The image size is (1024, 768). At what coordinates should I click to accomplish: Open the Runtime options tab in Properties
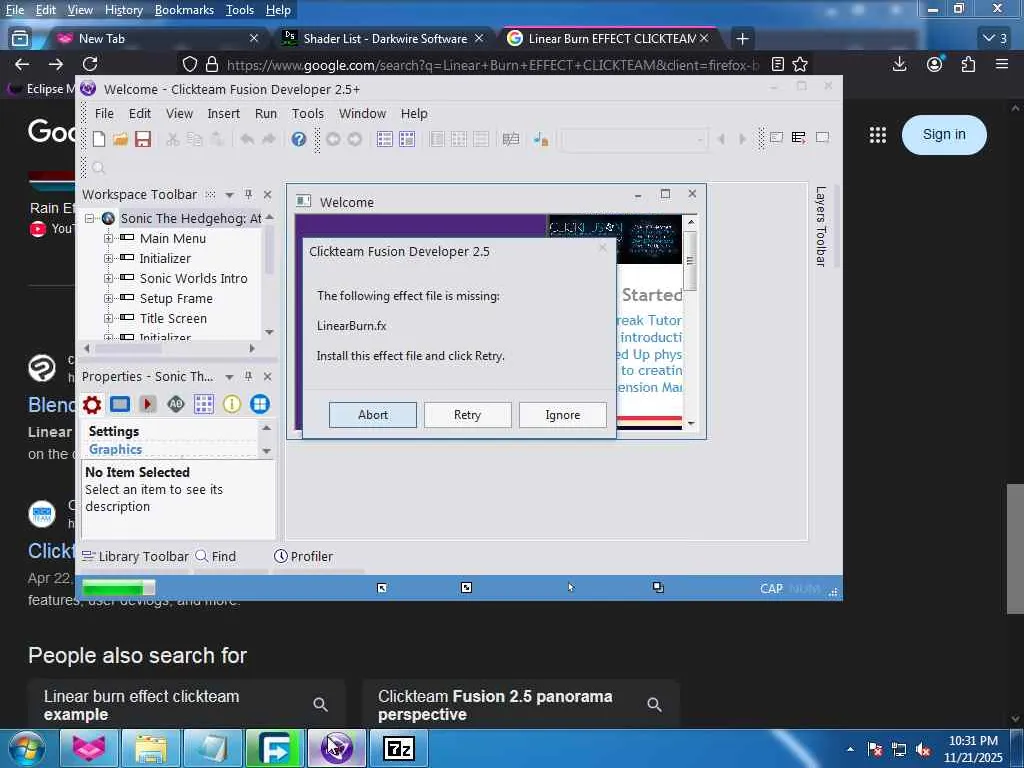click(148, 404)
